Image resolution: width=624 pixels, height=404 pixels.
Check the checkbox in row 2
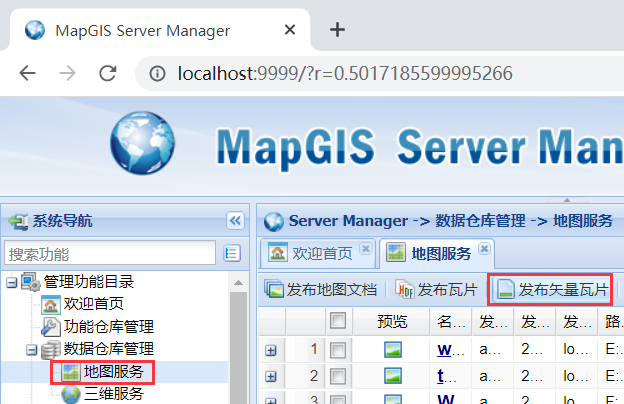tap(338, 376)
